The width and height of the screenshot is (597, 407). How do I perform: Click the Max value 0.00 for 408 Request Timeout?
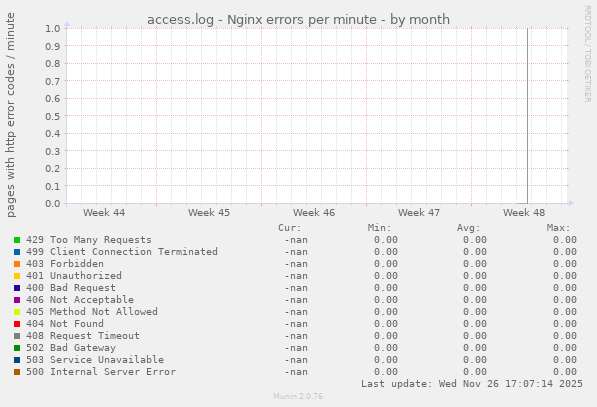tap(565, 336)
